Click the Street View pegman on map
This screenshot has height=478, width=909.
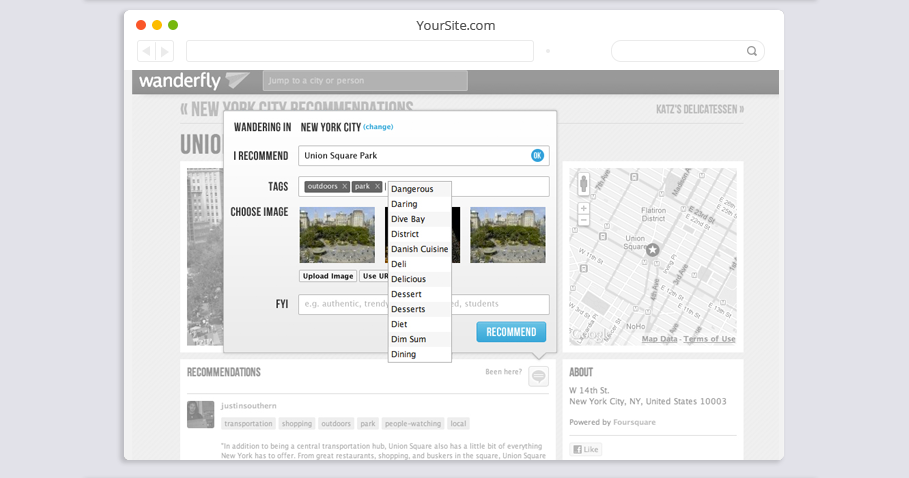[x=583, y=183]
